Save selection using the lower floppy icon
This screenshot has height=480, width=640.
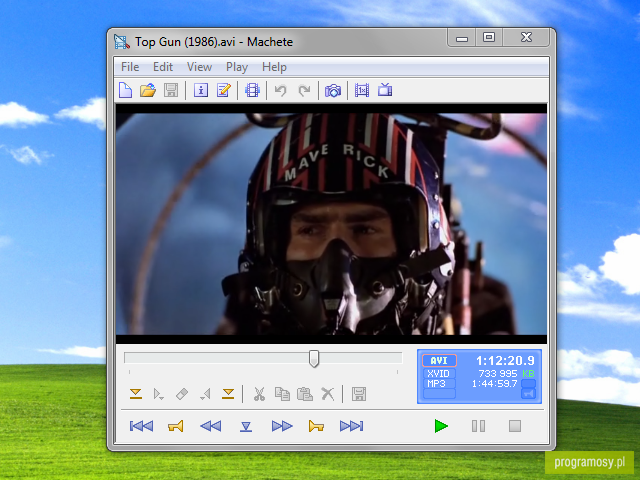pyautogui.click(x=359, y=394)
